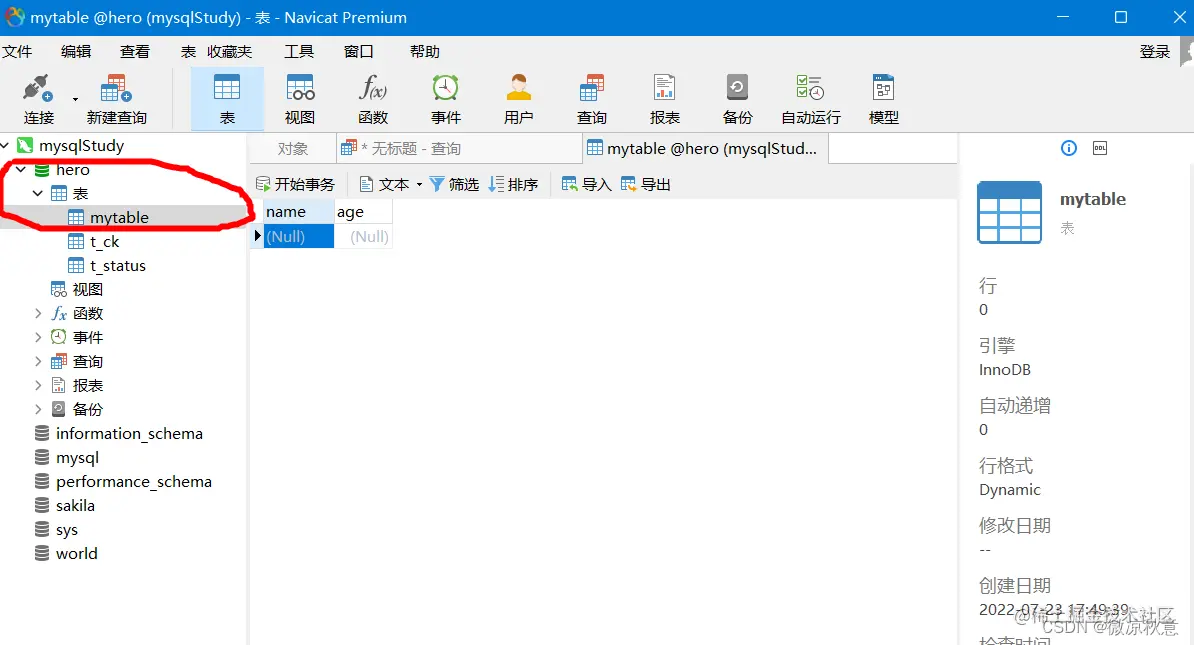Switch to the 对象 tab
This screenshot has width=1194, height=645.
tap(292, 148)
